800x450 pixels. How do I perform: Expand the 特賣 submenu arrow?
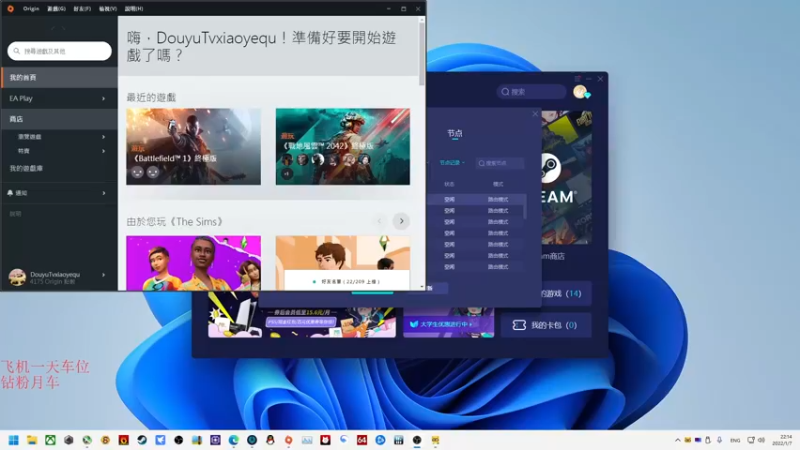click(x=104, y=151)
